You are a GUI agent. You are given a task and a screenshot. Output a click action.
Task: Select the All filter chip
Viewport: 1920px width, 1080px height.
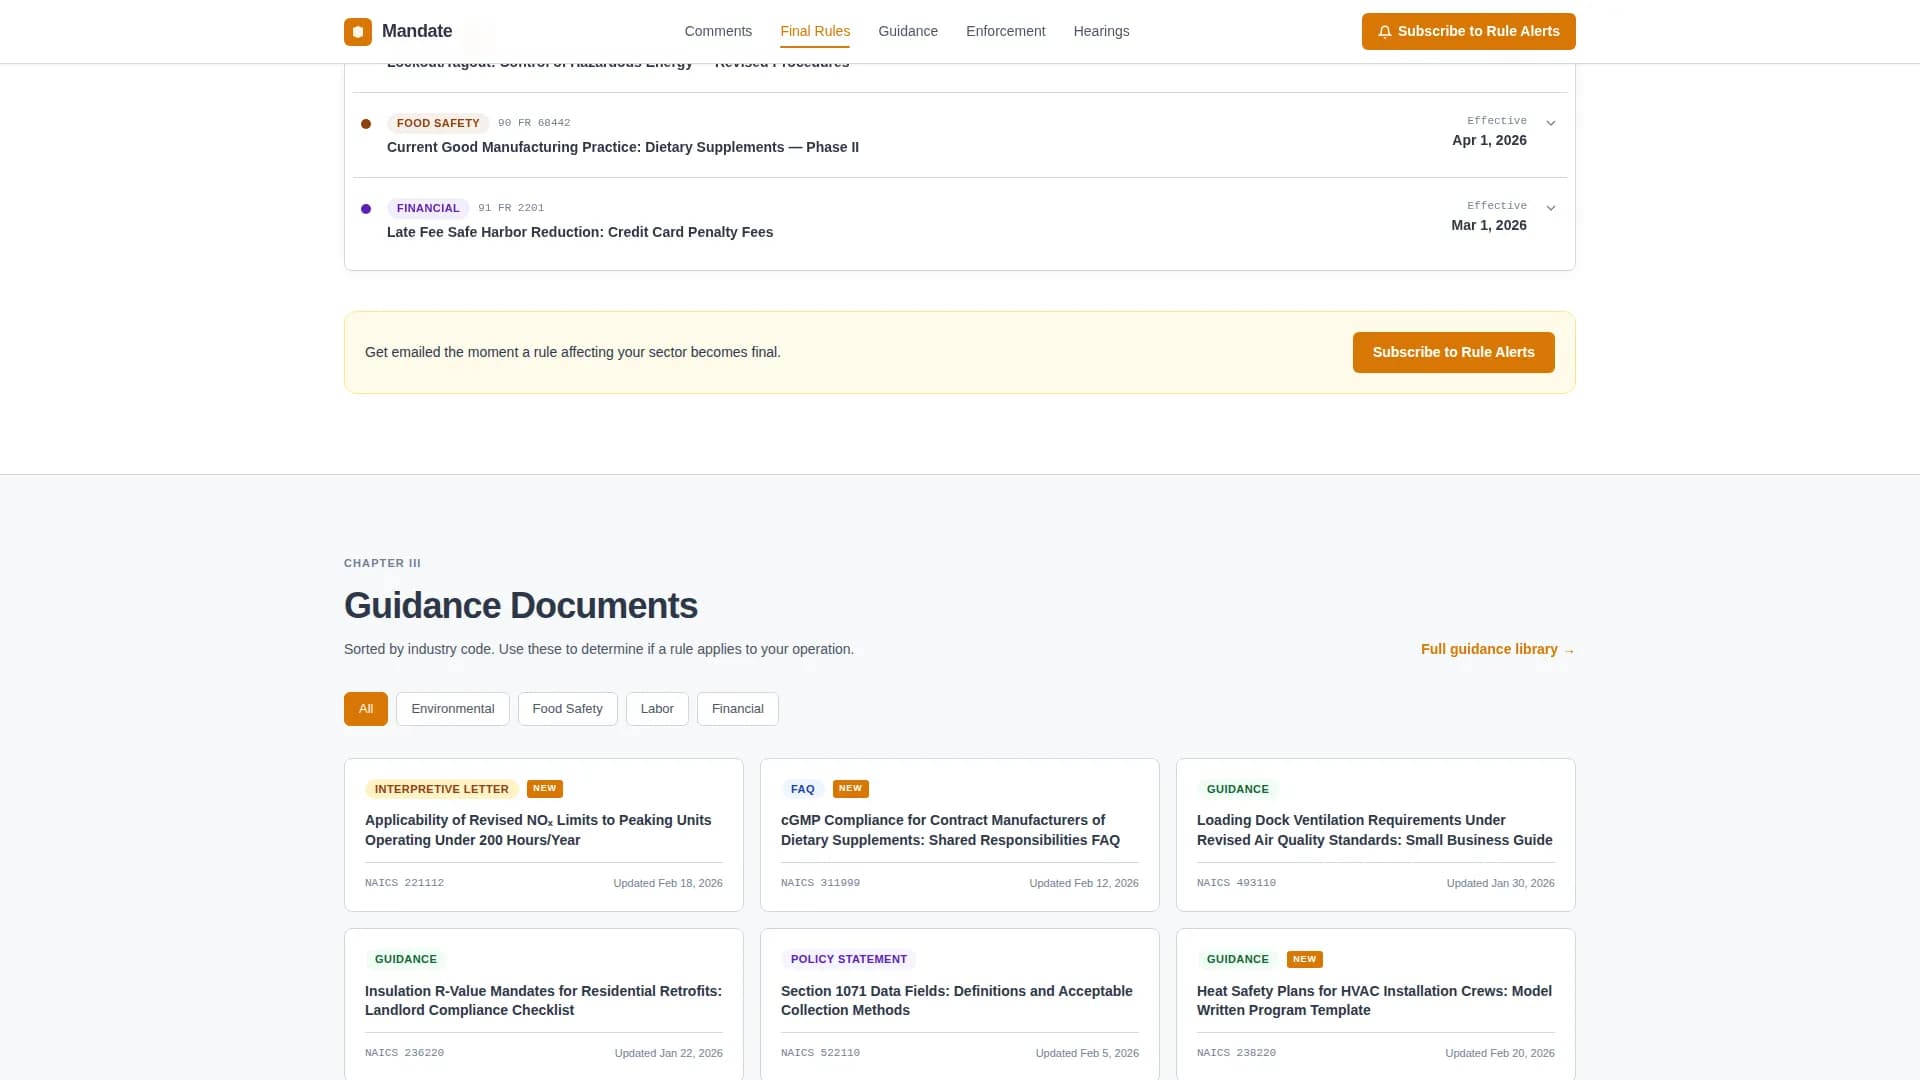tap(366, 709)
